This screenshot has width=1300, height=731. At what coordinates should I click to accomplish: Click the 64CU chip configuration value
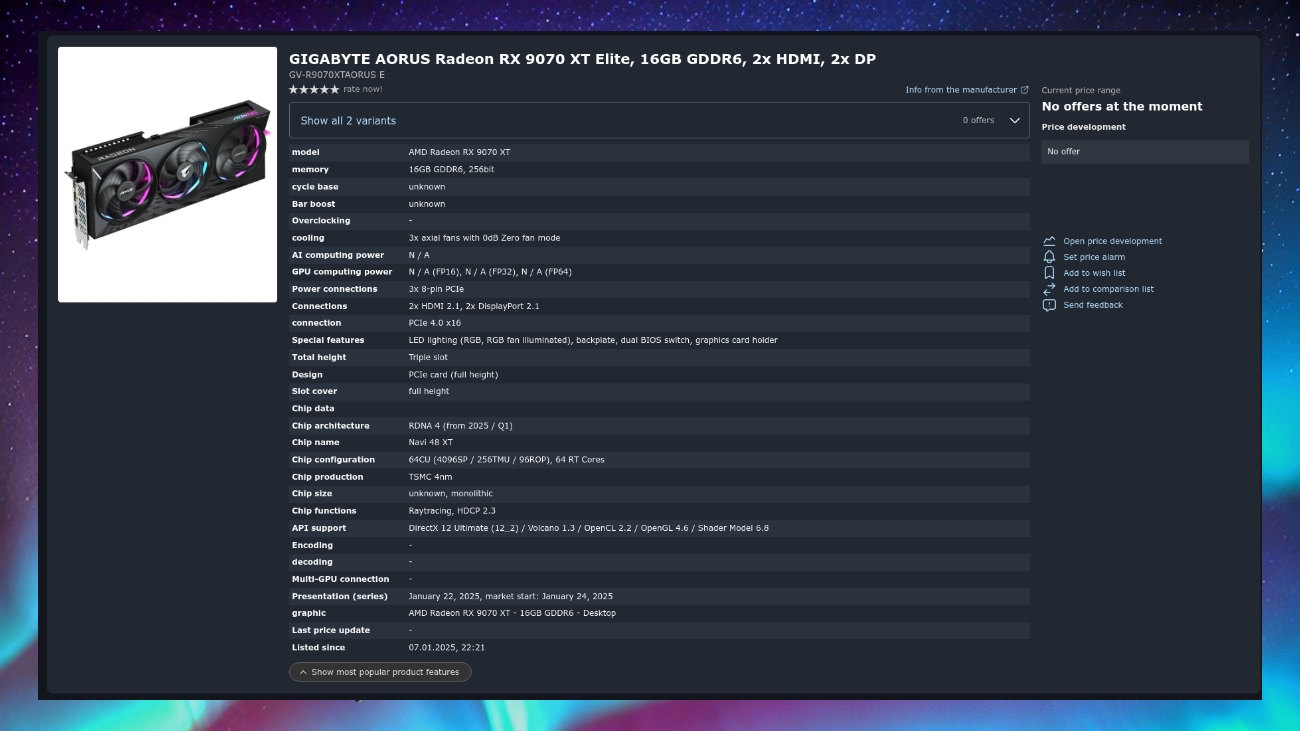tap(506, 460)
